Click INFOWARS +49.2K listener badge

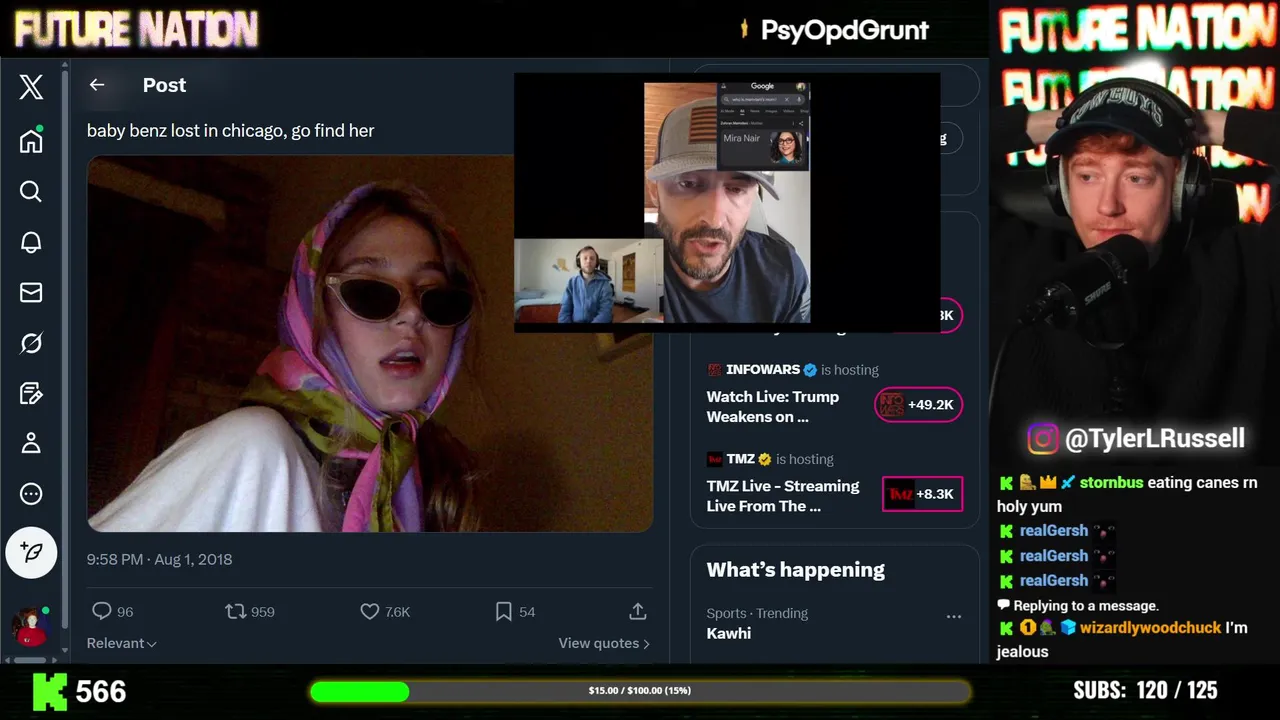point(918,405)
